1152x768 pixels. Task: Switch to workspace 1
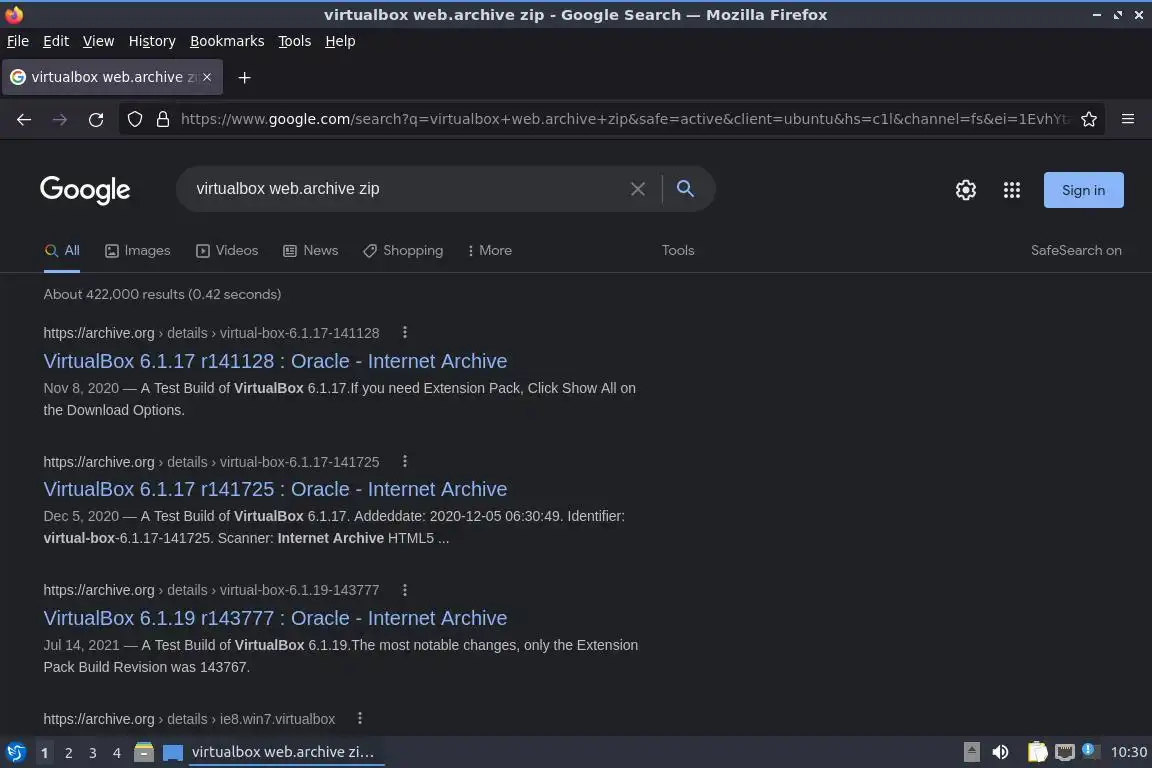(x=44, y=753)
